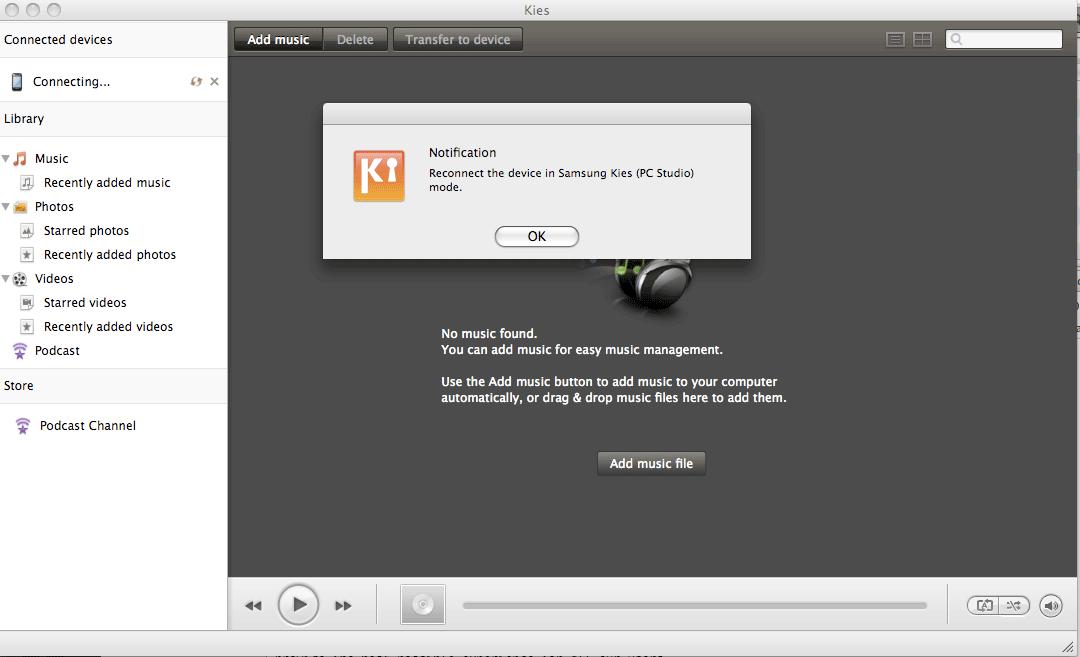Click the volume speaker icon
The image size is (1080, 657).
click(x=1050, y=605)
